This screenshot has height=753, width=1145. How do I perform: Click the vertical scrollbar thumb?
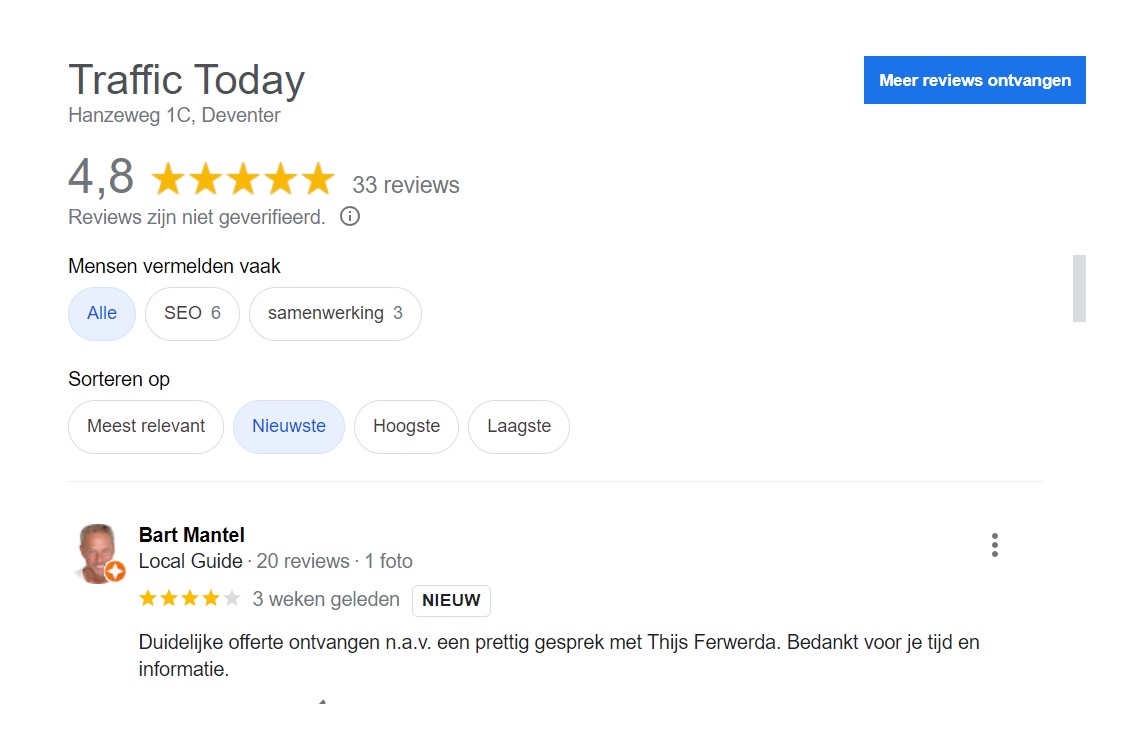(x=1079, y=288)
